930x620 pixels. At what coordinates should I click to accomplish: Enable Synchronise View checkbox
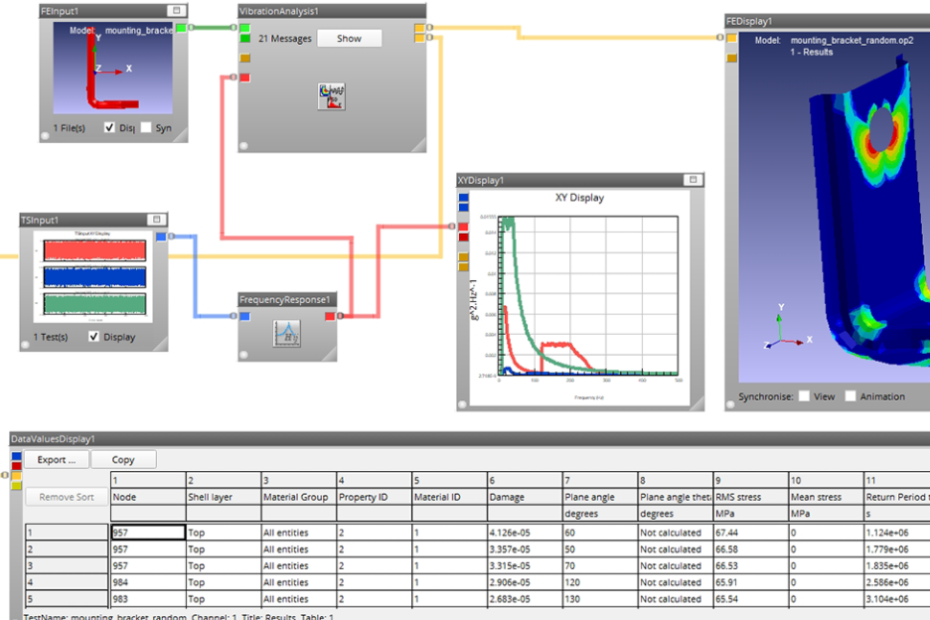[804, 396]
